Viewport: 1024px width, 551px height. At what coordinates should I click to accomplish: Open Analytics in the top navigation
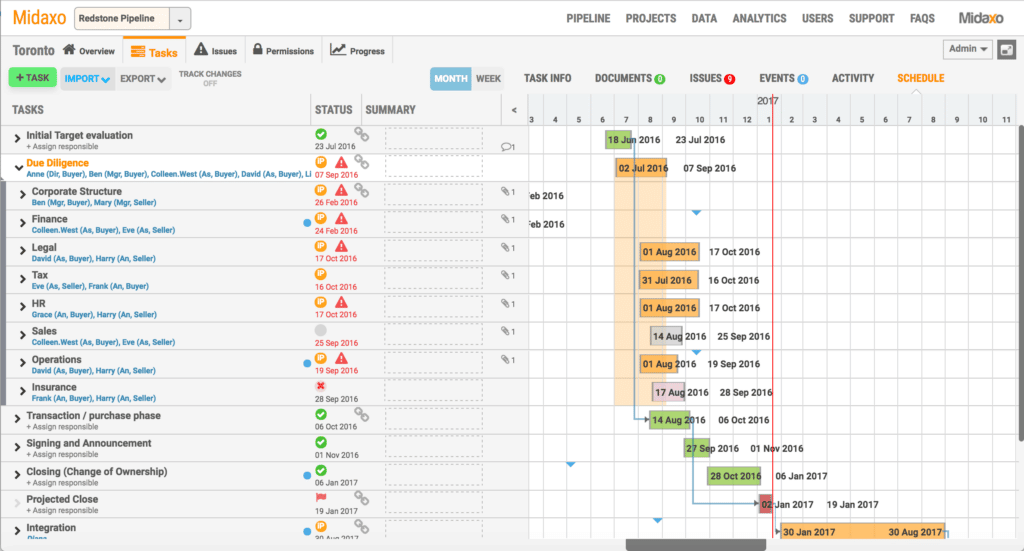(x=759, y=18)
